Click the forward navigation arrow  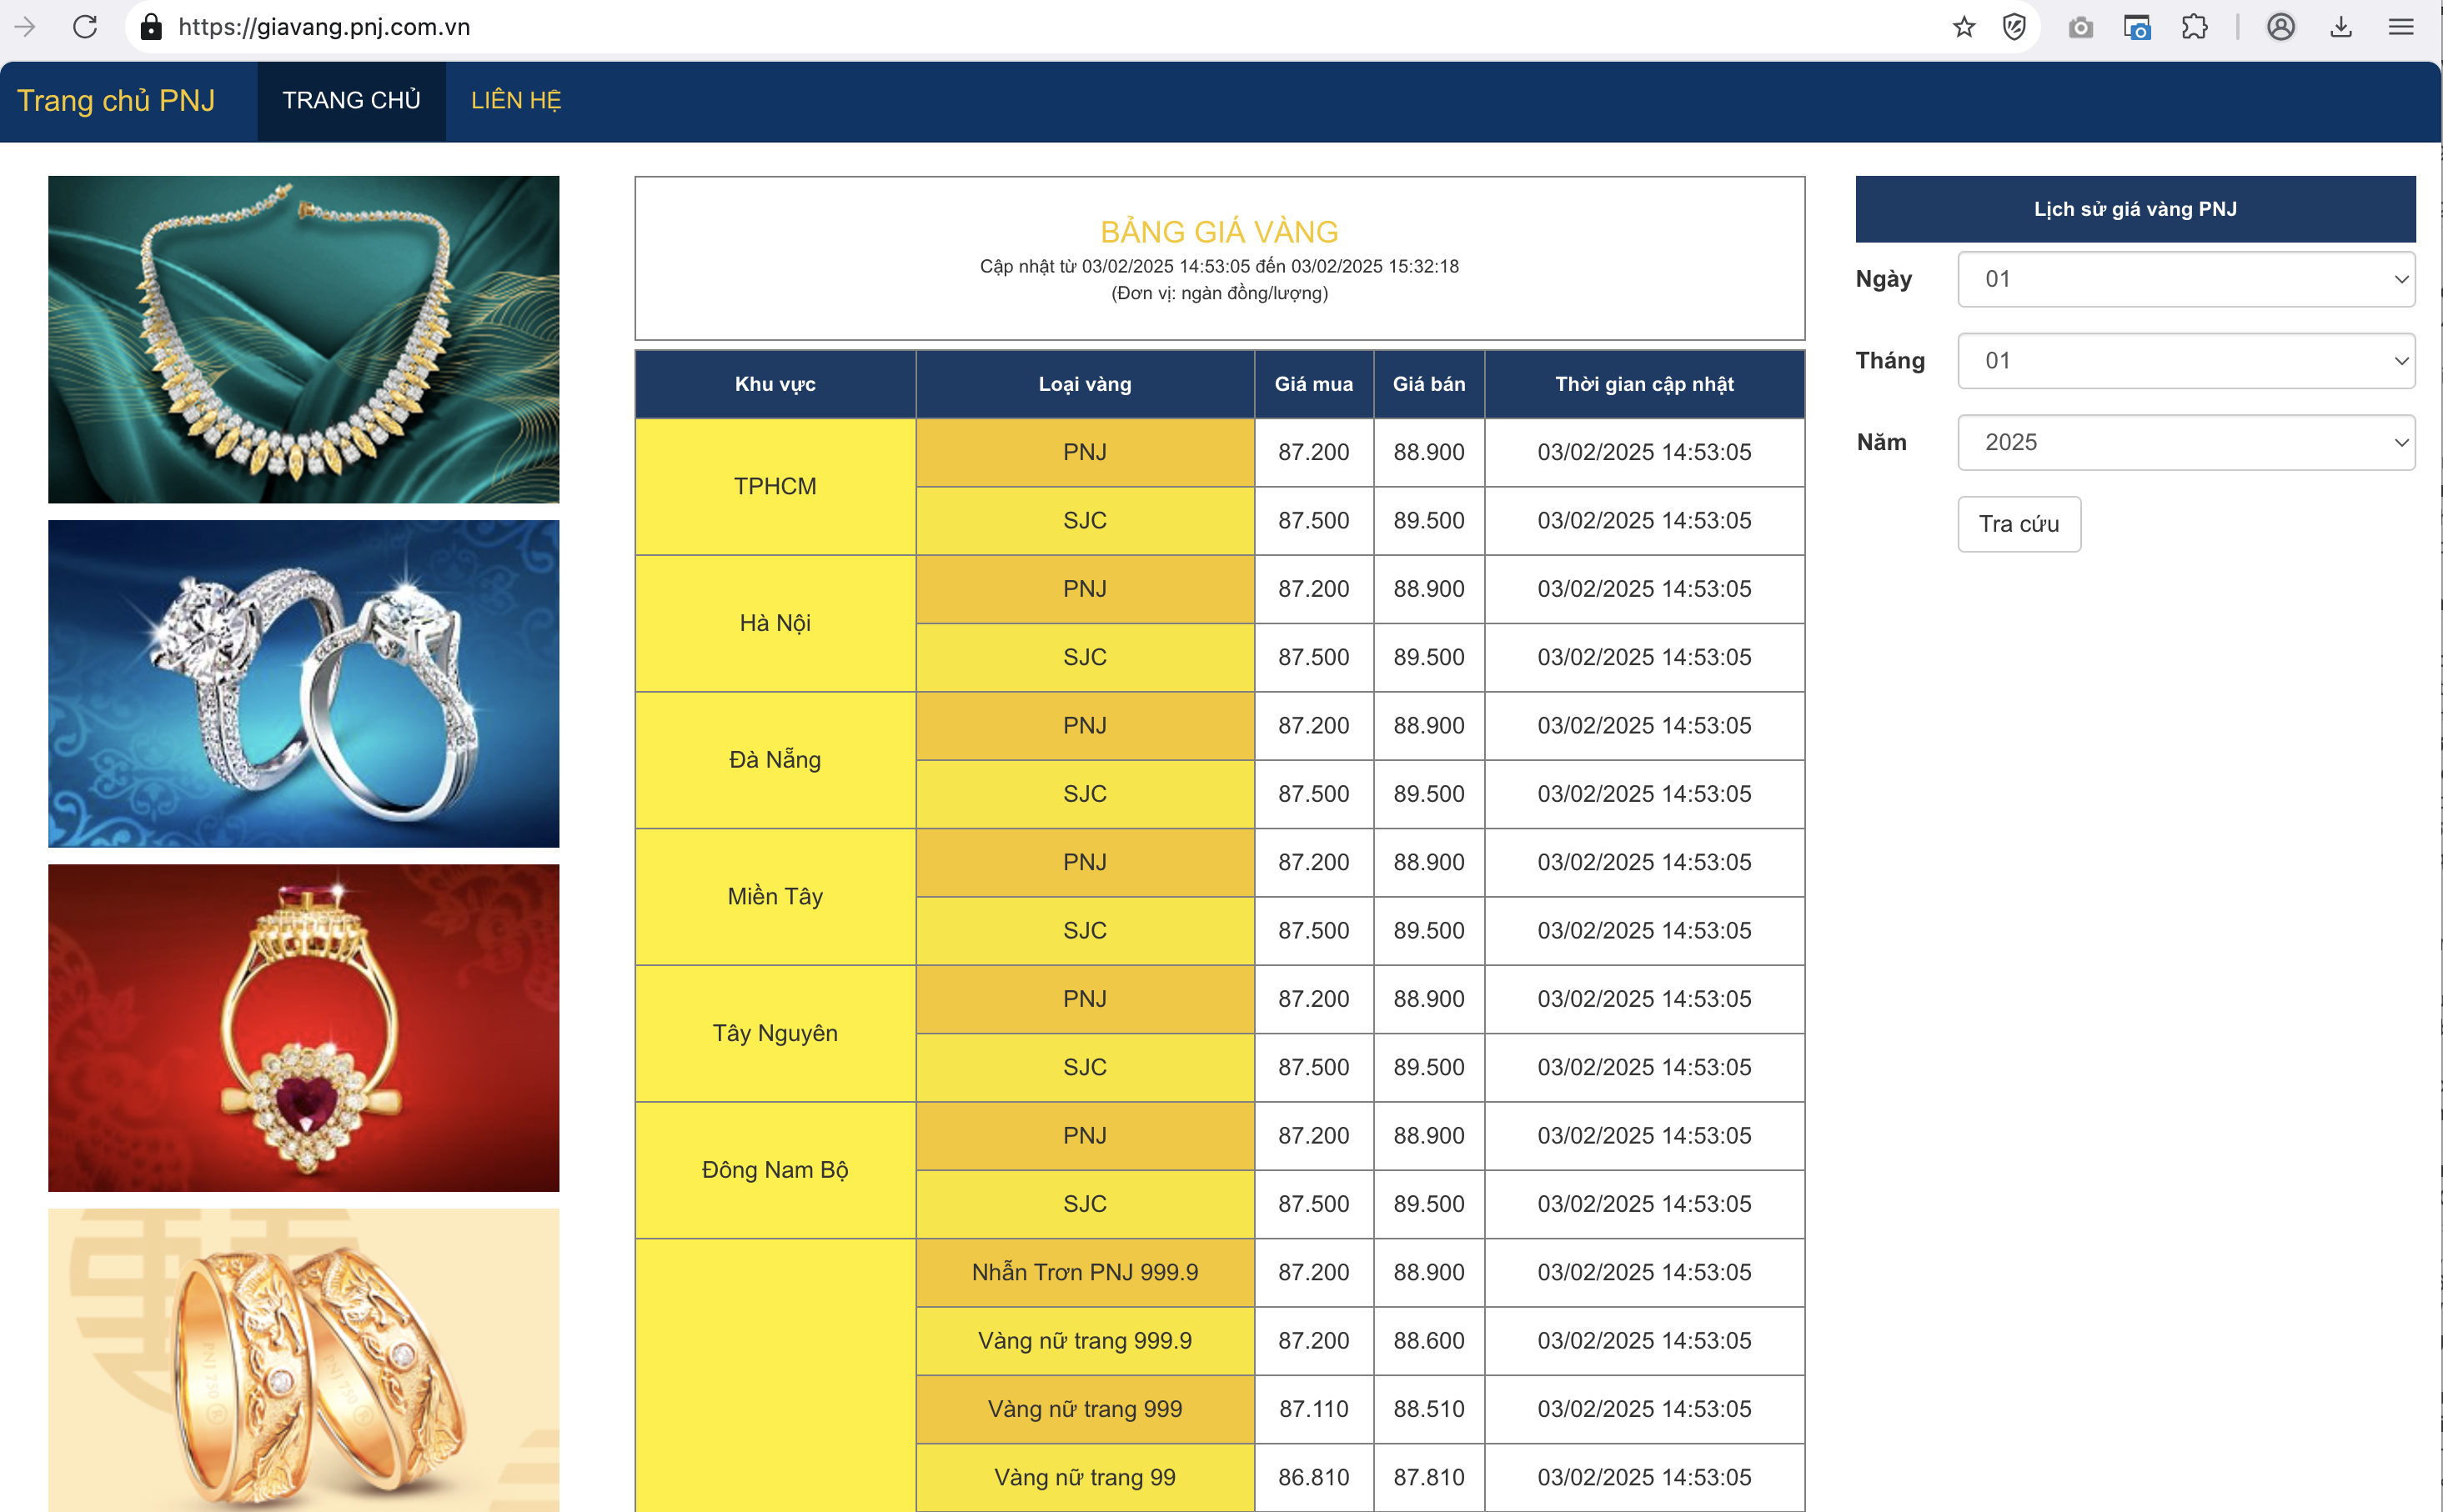pos(26,27)
